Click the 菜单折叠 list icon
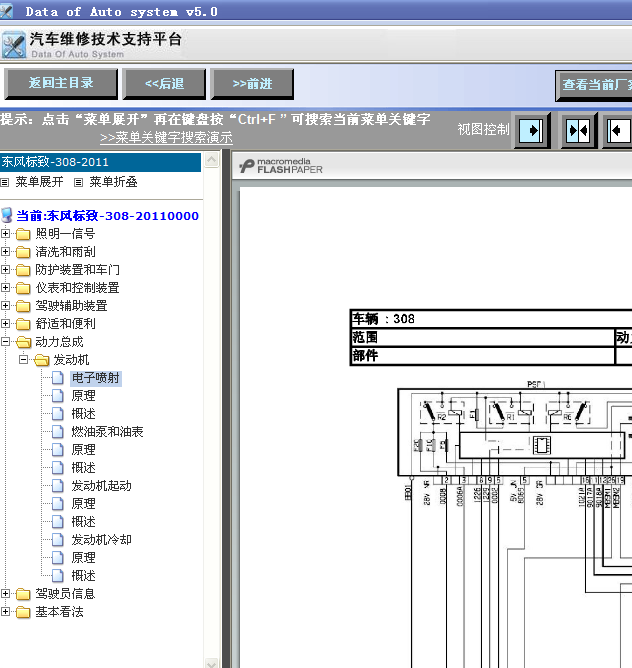The width and height of the screenshot is (632, 668). pyautogui.click(x=78, y=182)
